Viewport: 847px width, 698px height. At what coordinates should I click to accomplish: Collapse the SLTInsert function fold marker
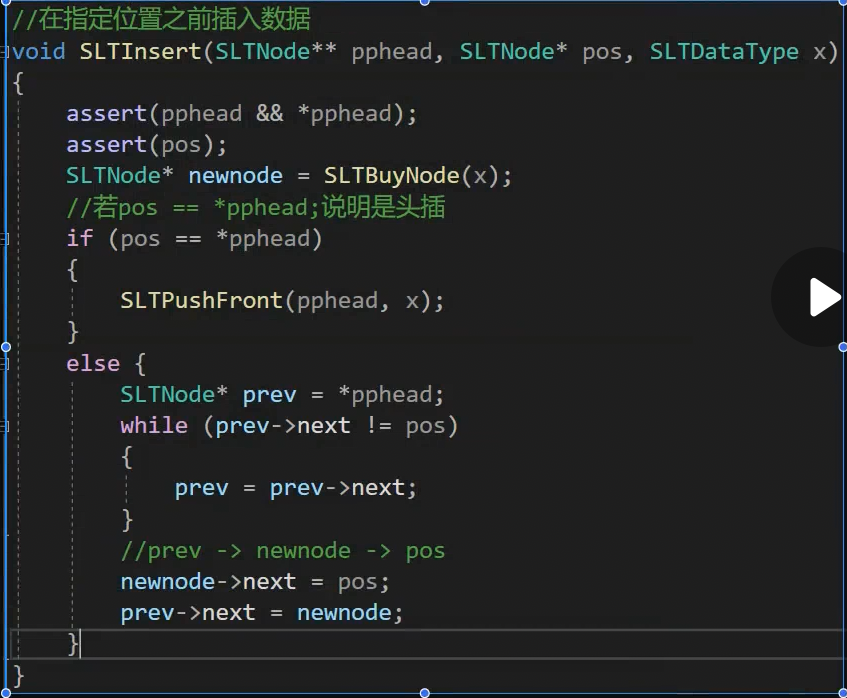(x=4, y=52)
